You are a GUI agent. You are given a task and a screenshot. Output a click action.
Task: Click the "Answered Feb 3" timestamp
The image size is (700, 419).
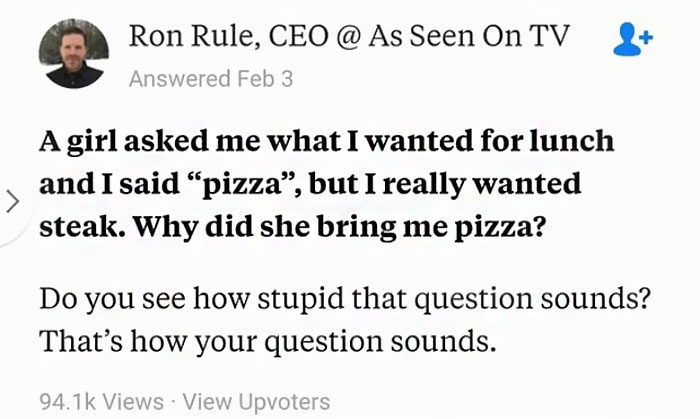click(x=211, y=79)
